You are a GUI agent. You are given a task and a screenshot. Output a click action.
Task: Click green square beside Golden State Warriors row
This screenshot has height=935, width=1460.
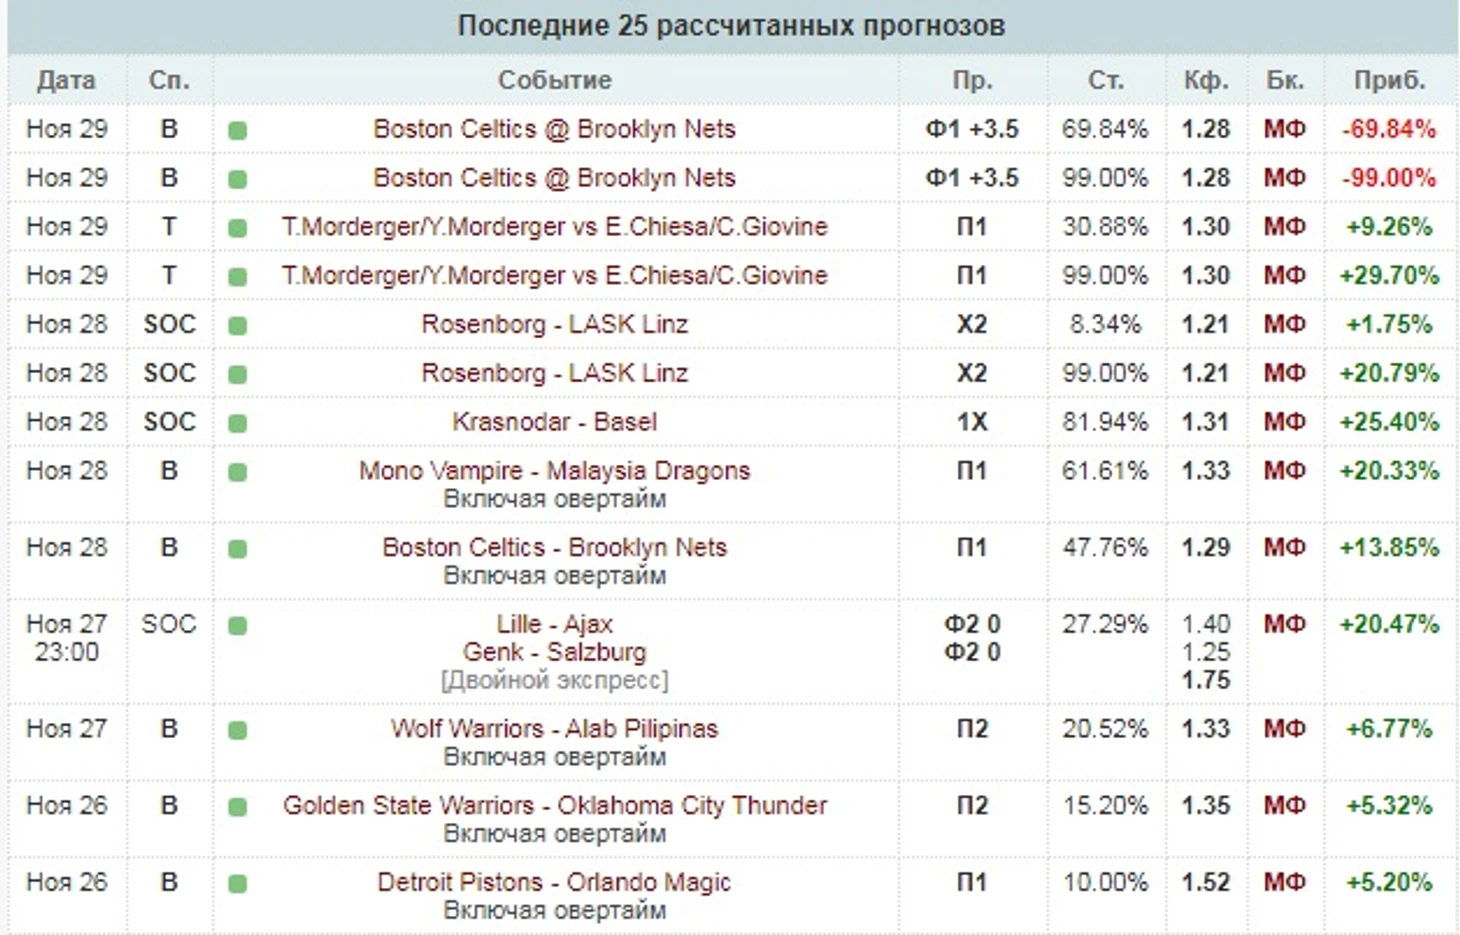[x=237, y=807]
